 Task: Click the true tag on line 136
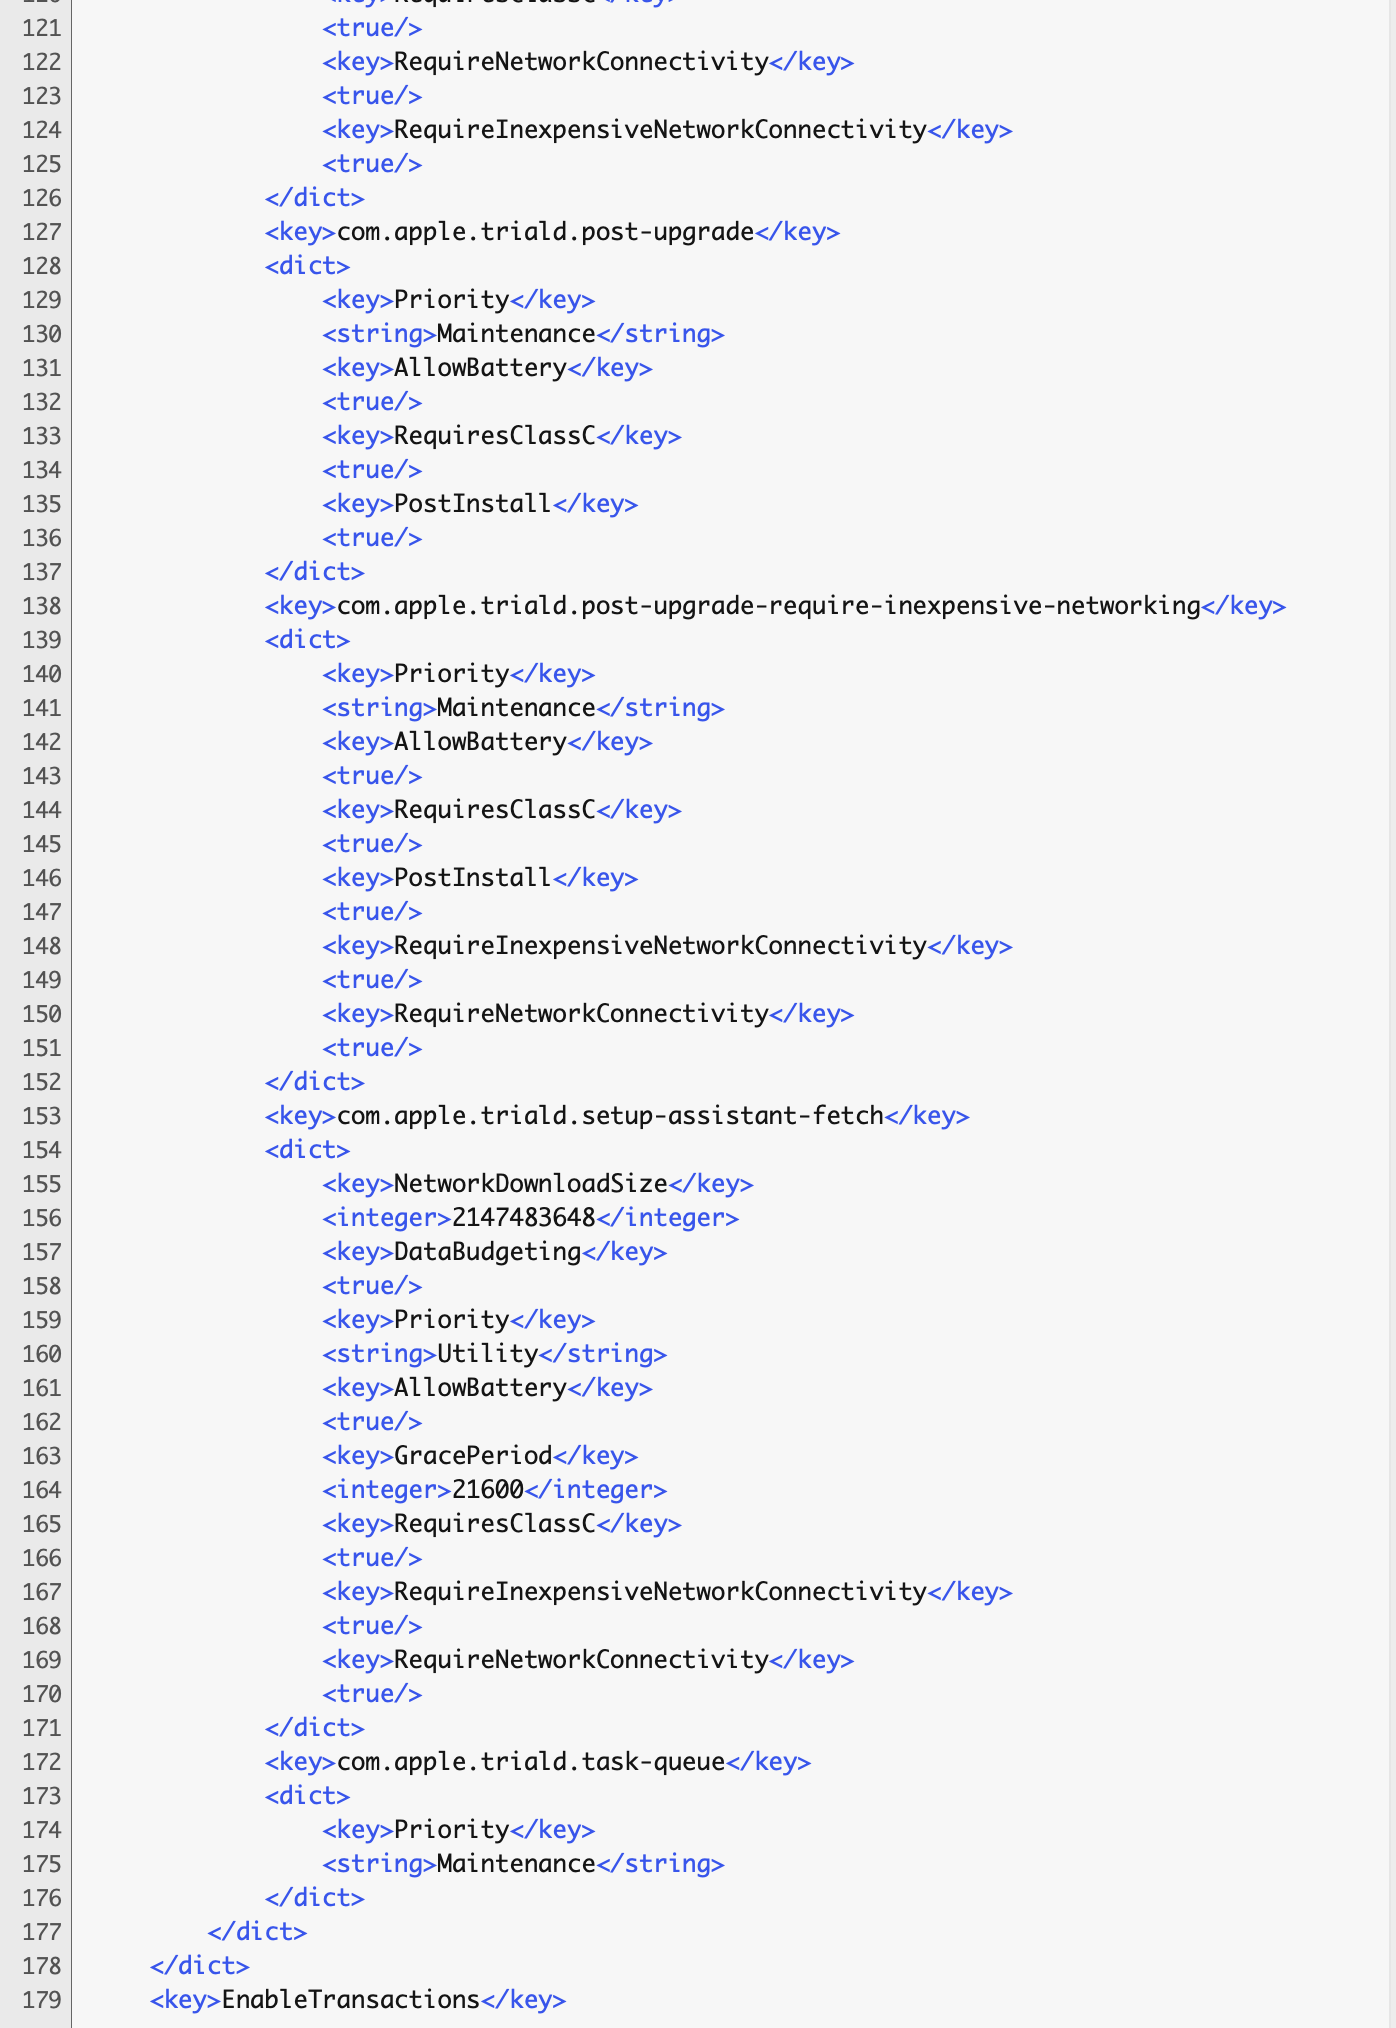(372, 538)
